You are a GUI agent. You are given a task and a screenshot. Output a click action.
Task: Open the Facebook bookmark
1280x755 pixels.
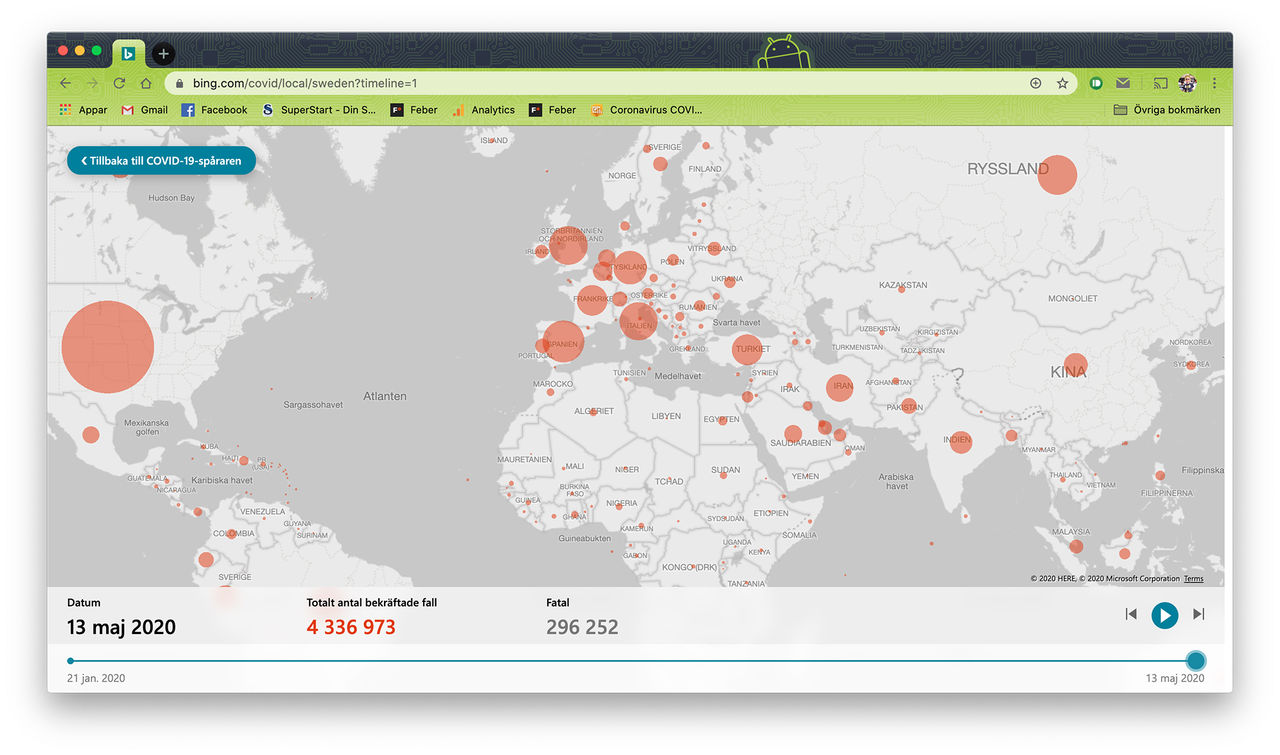coord(214,110)
